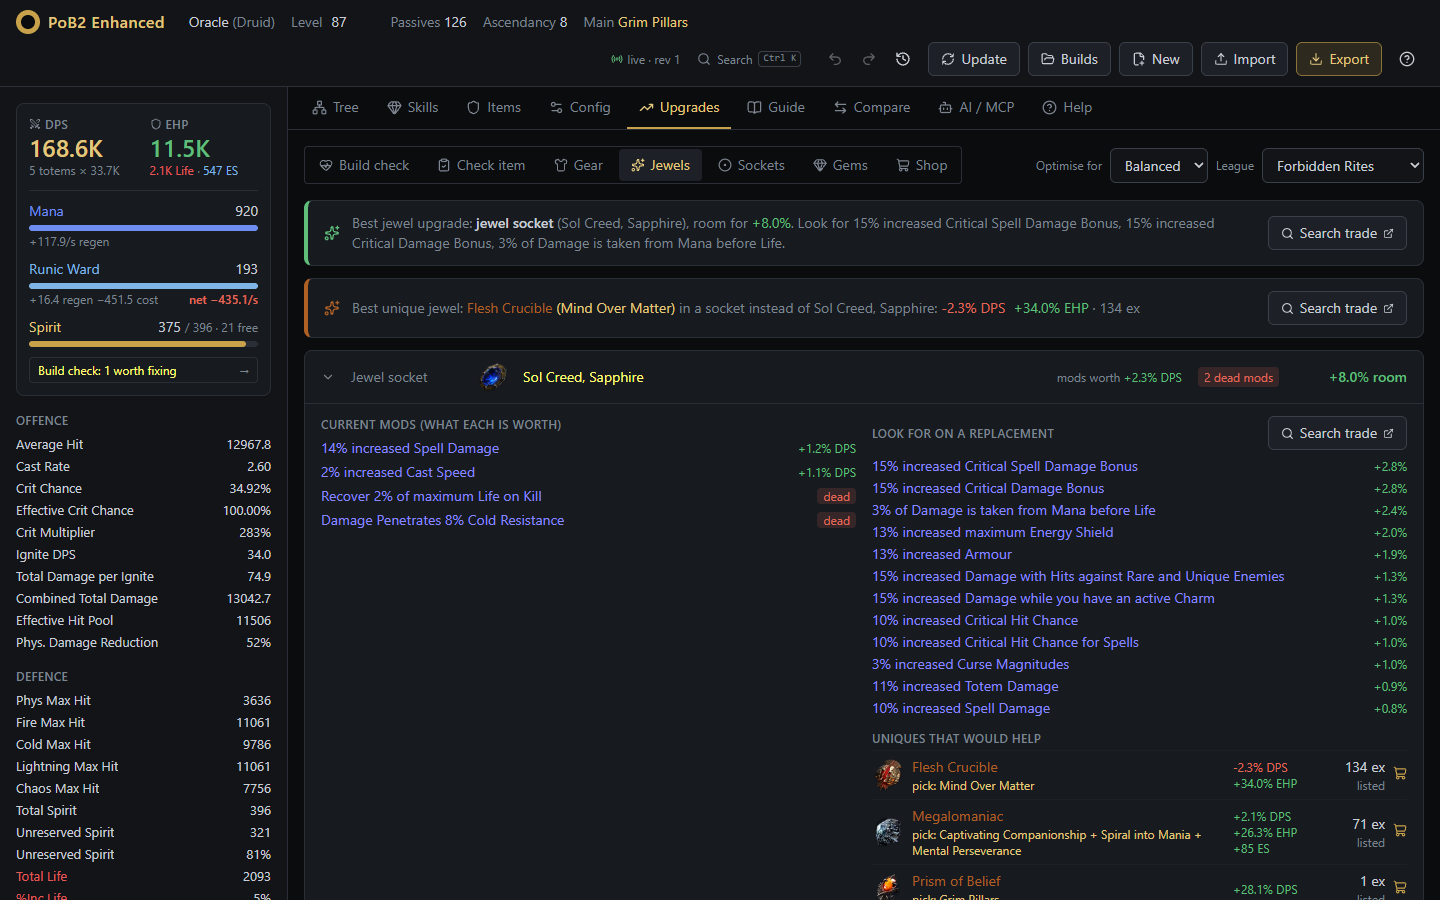
Task: Select the Gems sub-tab
Action: 840,165
